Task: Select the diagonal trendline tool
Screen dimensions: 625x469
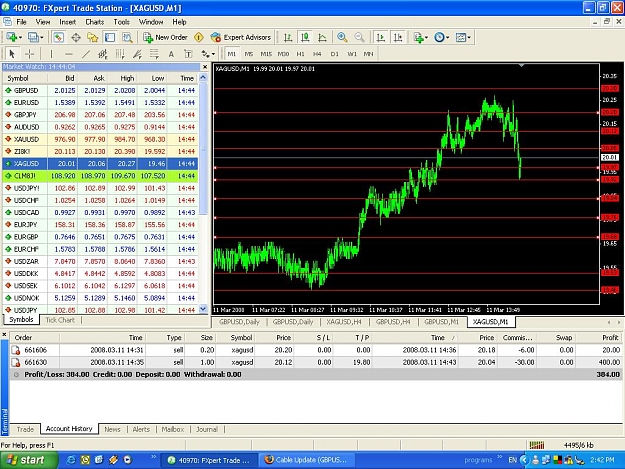Action: tap(86, 54)
